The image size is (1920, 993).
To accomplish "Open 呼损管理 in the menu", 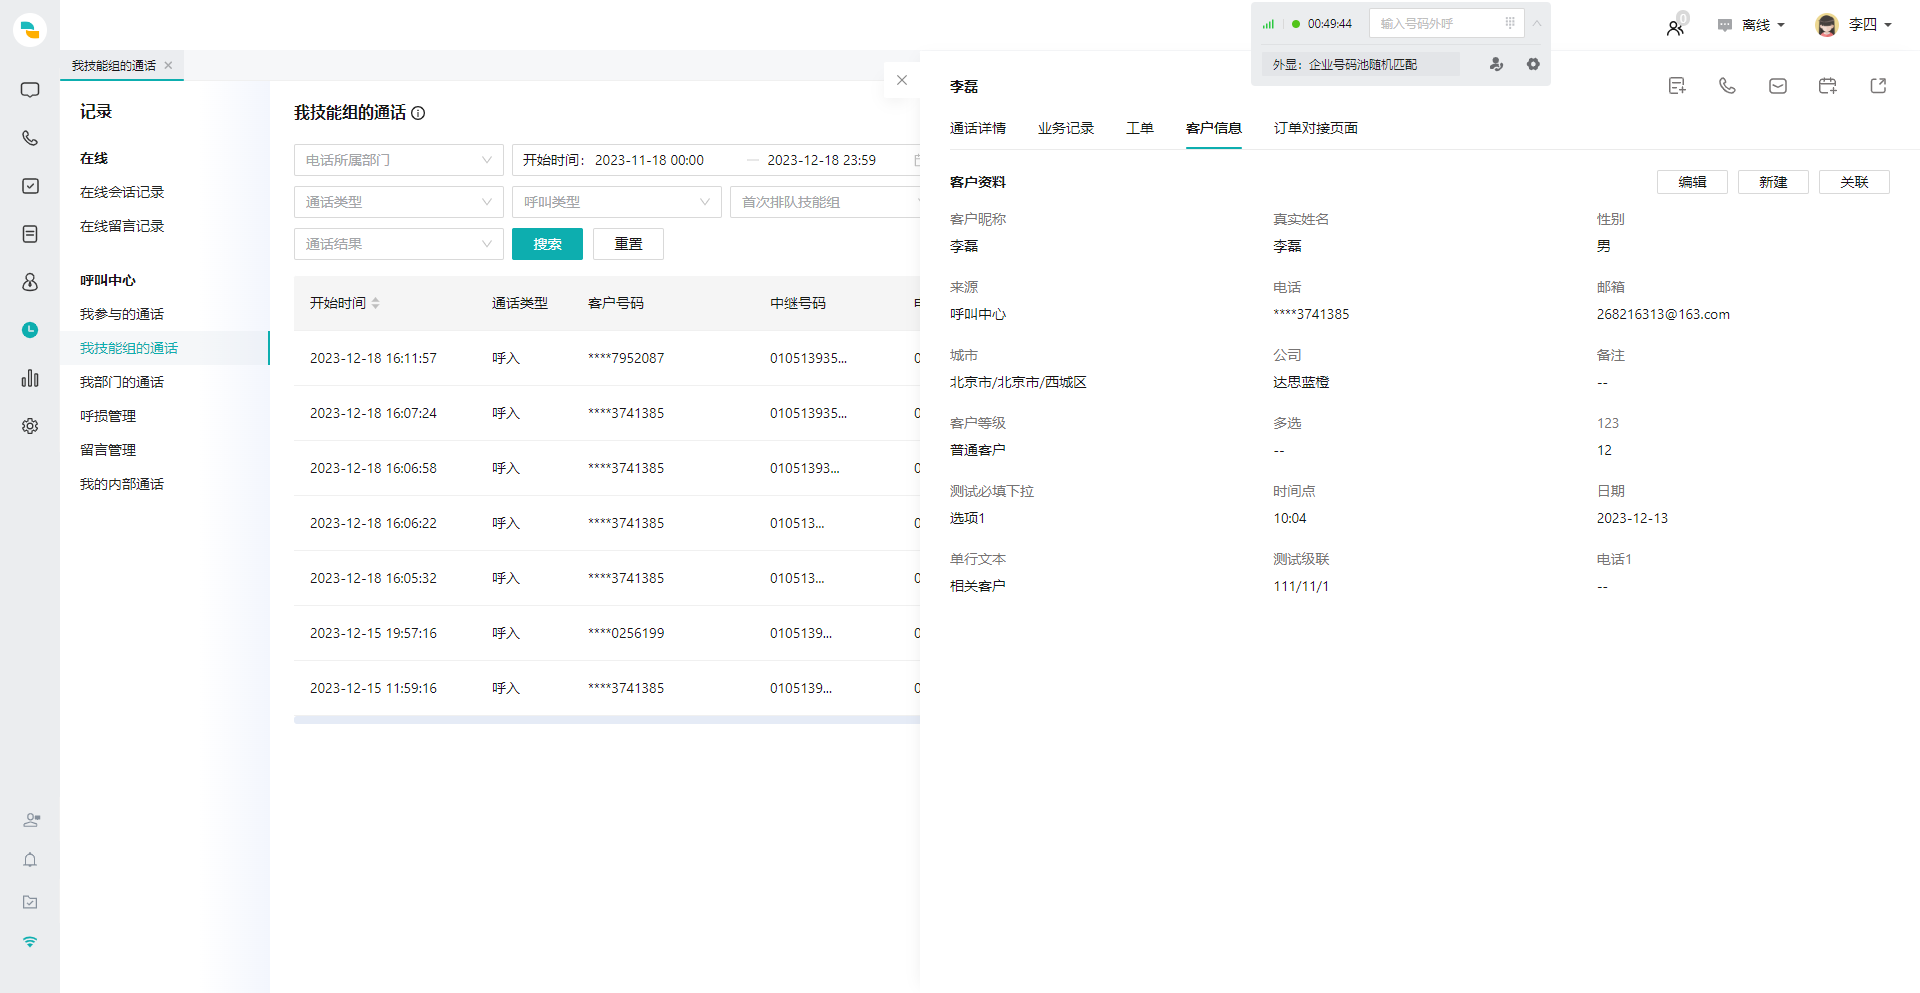I will (108, 416).
